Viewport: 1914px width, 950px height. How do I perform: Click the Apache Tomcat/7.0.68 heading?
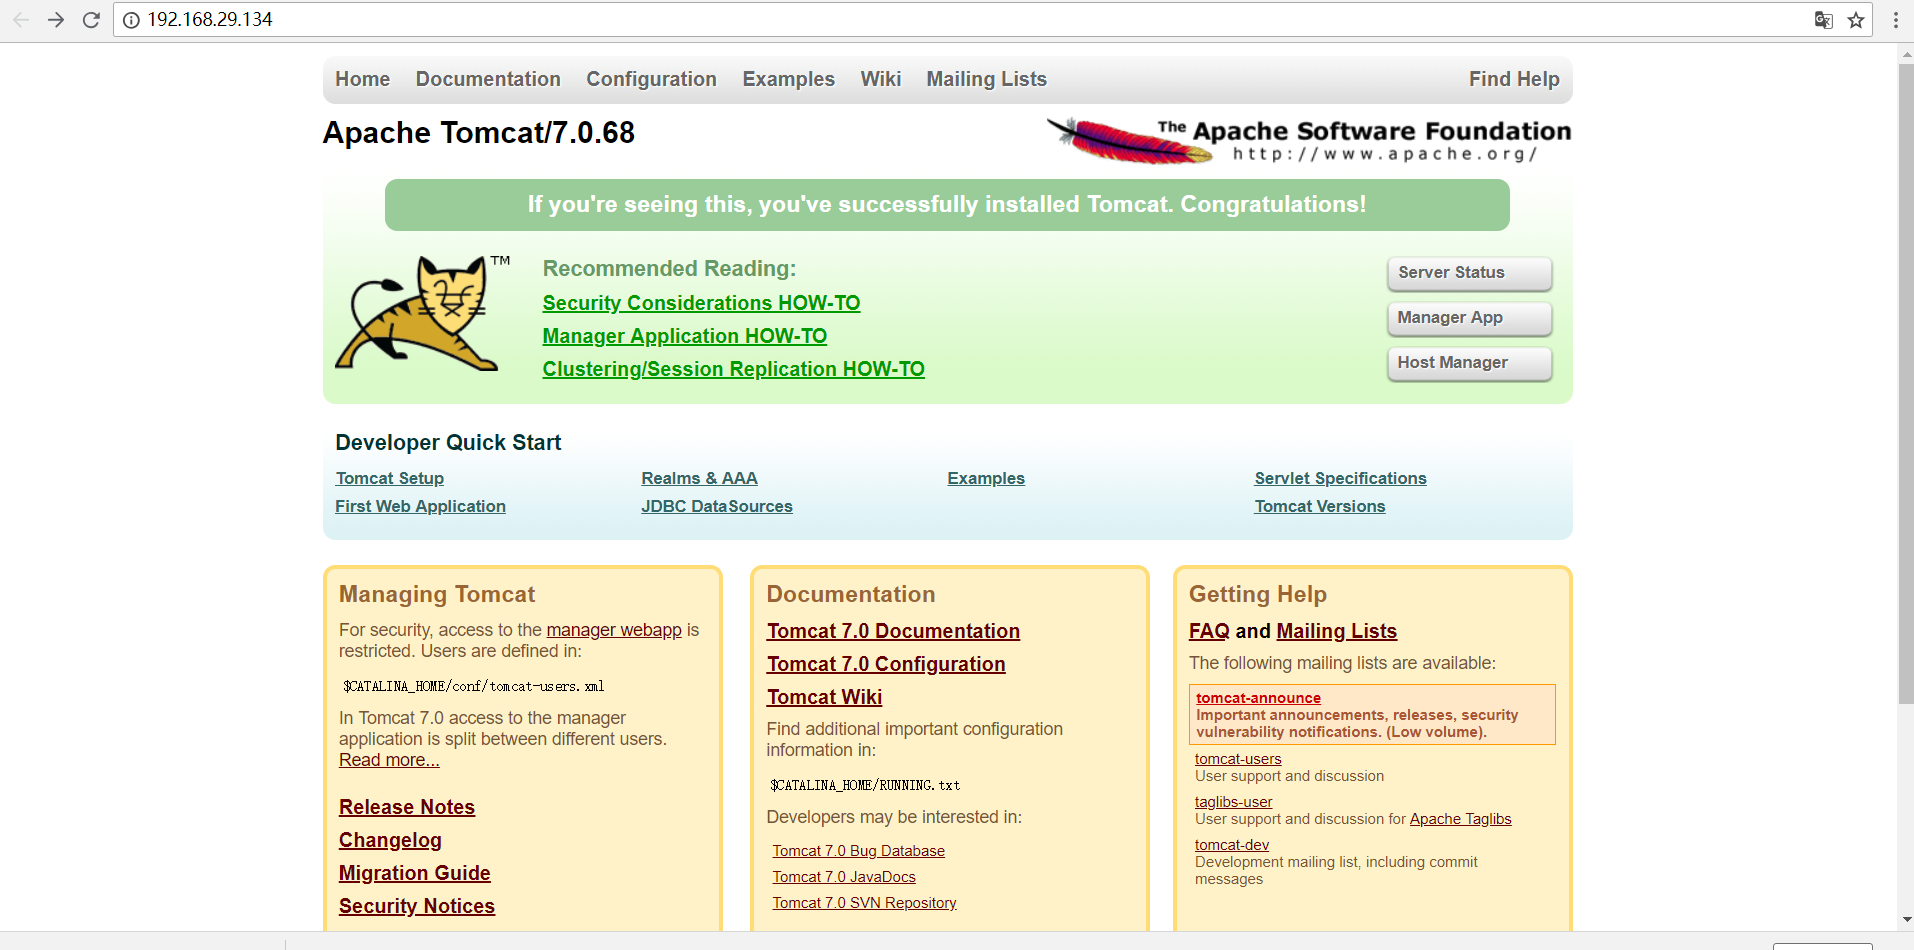[x=479, y=133]
